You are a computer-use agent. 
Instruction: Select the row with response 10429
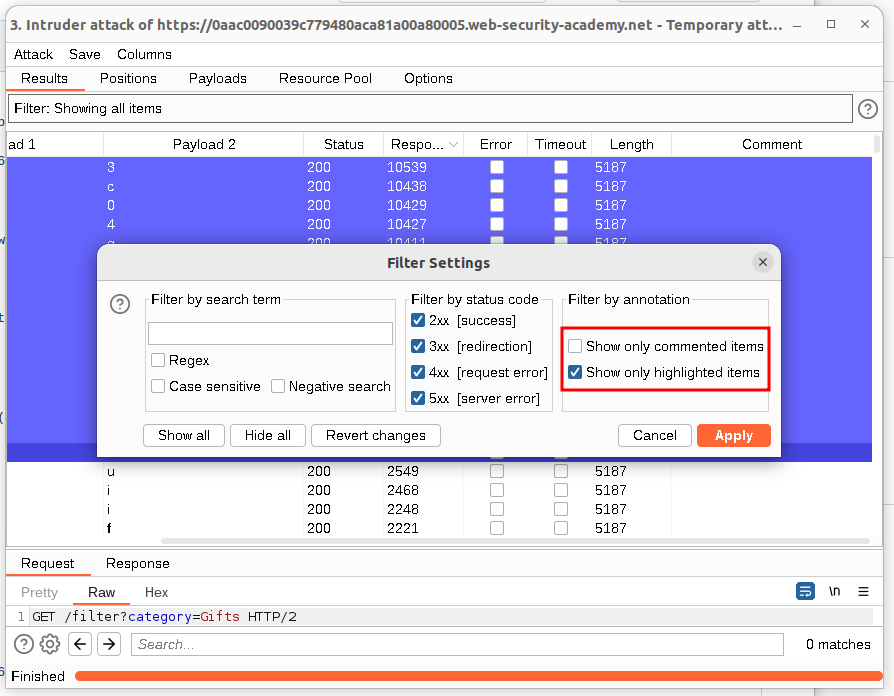coord(439,205)
